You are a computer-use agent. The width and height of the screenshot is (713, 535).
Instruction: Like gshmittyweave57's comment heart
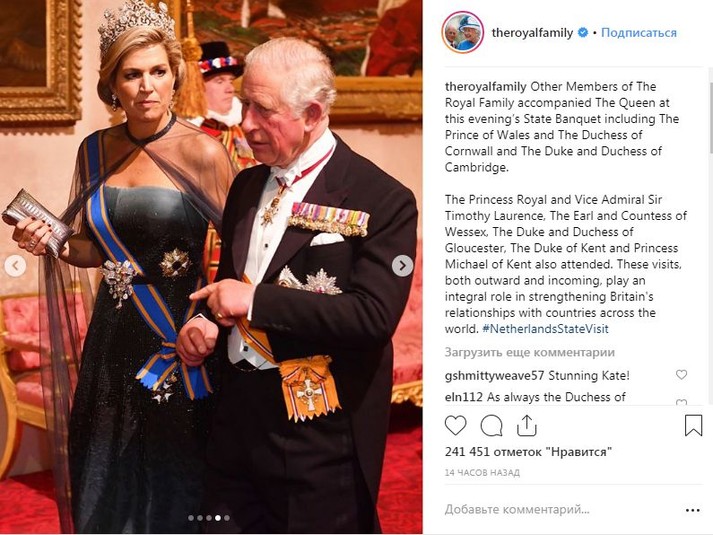pyautogui.click(x=681, y=375)
